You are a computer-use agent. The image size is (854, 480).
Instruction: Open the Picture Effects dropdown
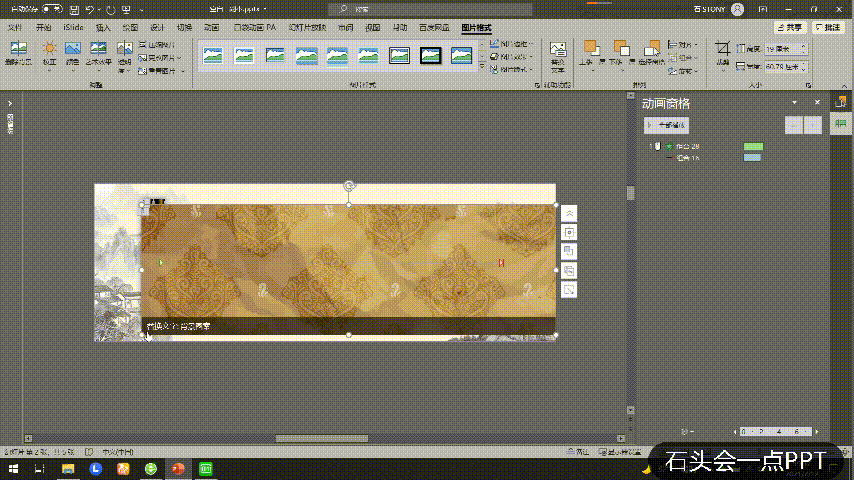[x=511, y=57]
